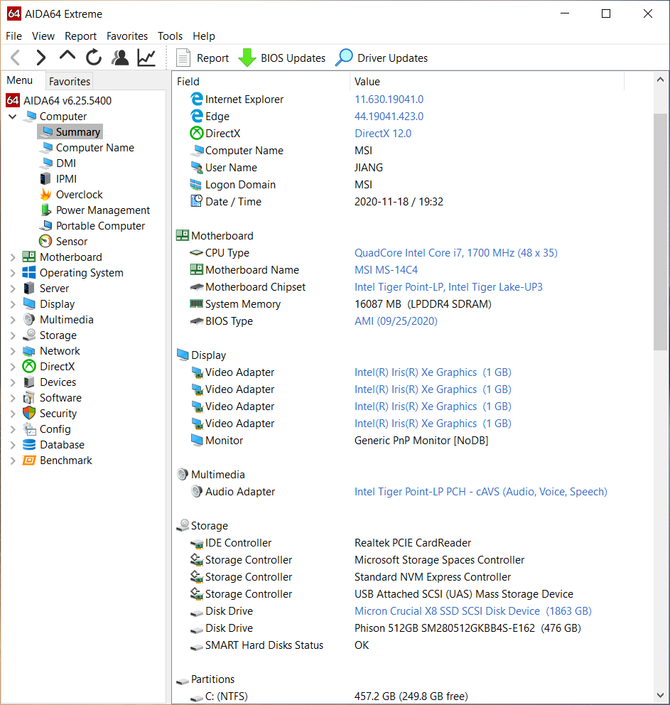This screenshot has height=705, width=670.
Task: Expand the Storage tree node
Action: [12, 336]
